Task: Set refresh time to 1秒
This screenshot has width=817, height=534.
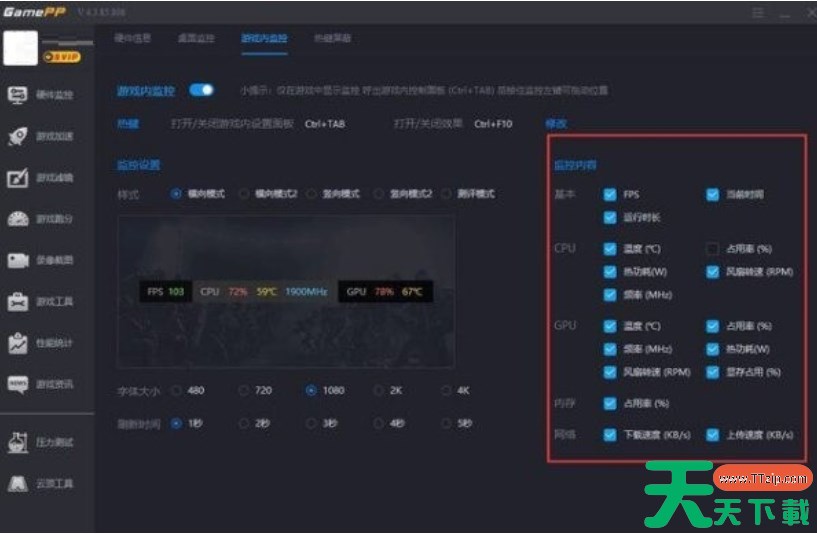Action: 176,424
